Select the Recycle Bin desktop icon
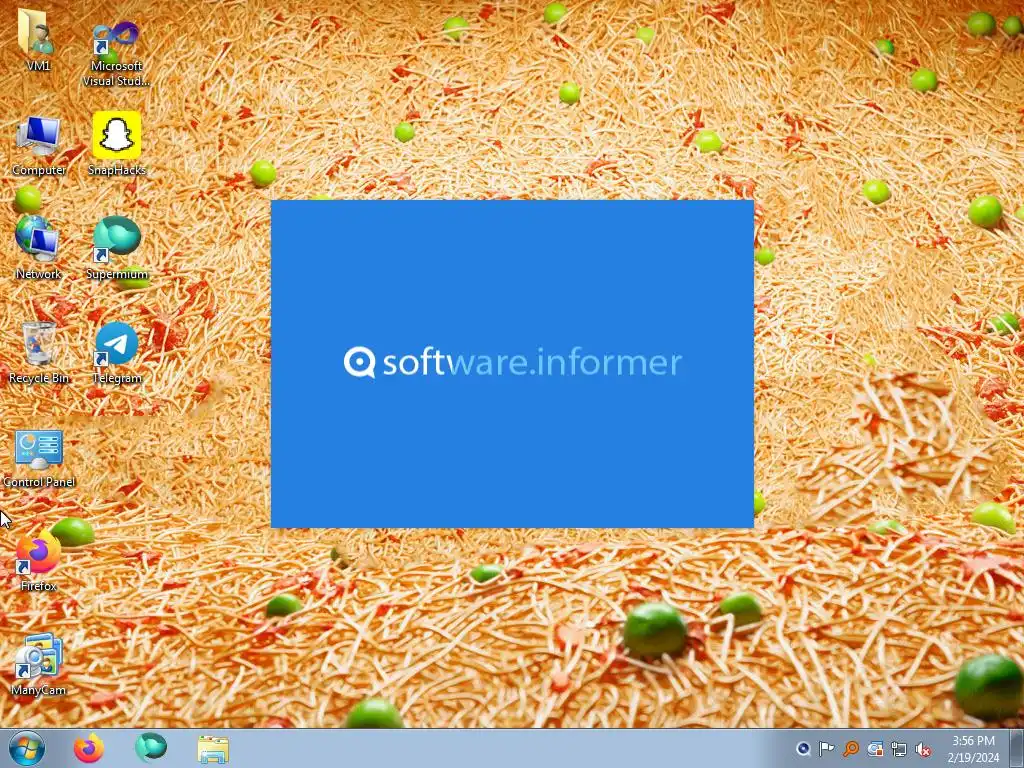This screenshot has width=1024, height=768. (39, 352)
